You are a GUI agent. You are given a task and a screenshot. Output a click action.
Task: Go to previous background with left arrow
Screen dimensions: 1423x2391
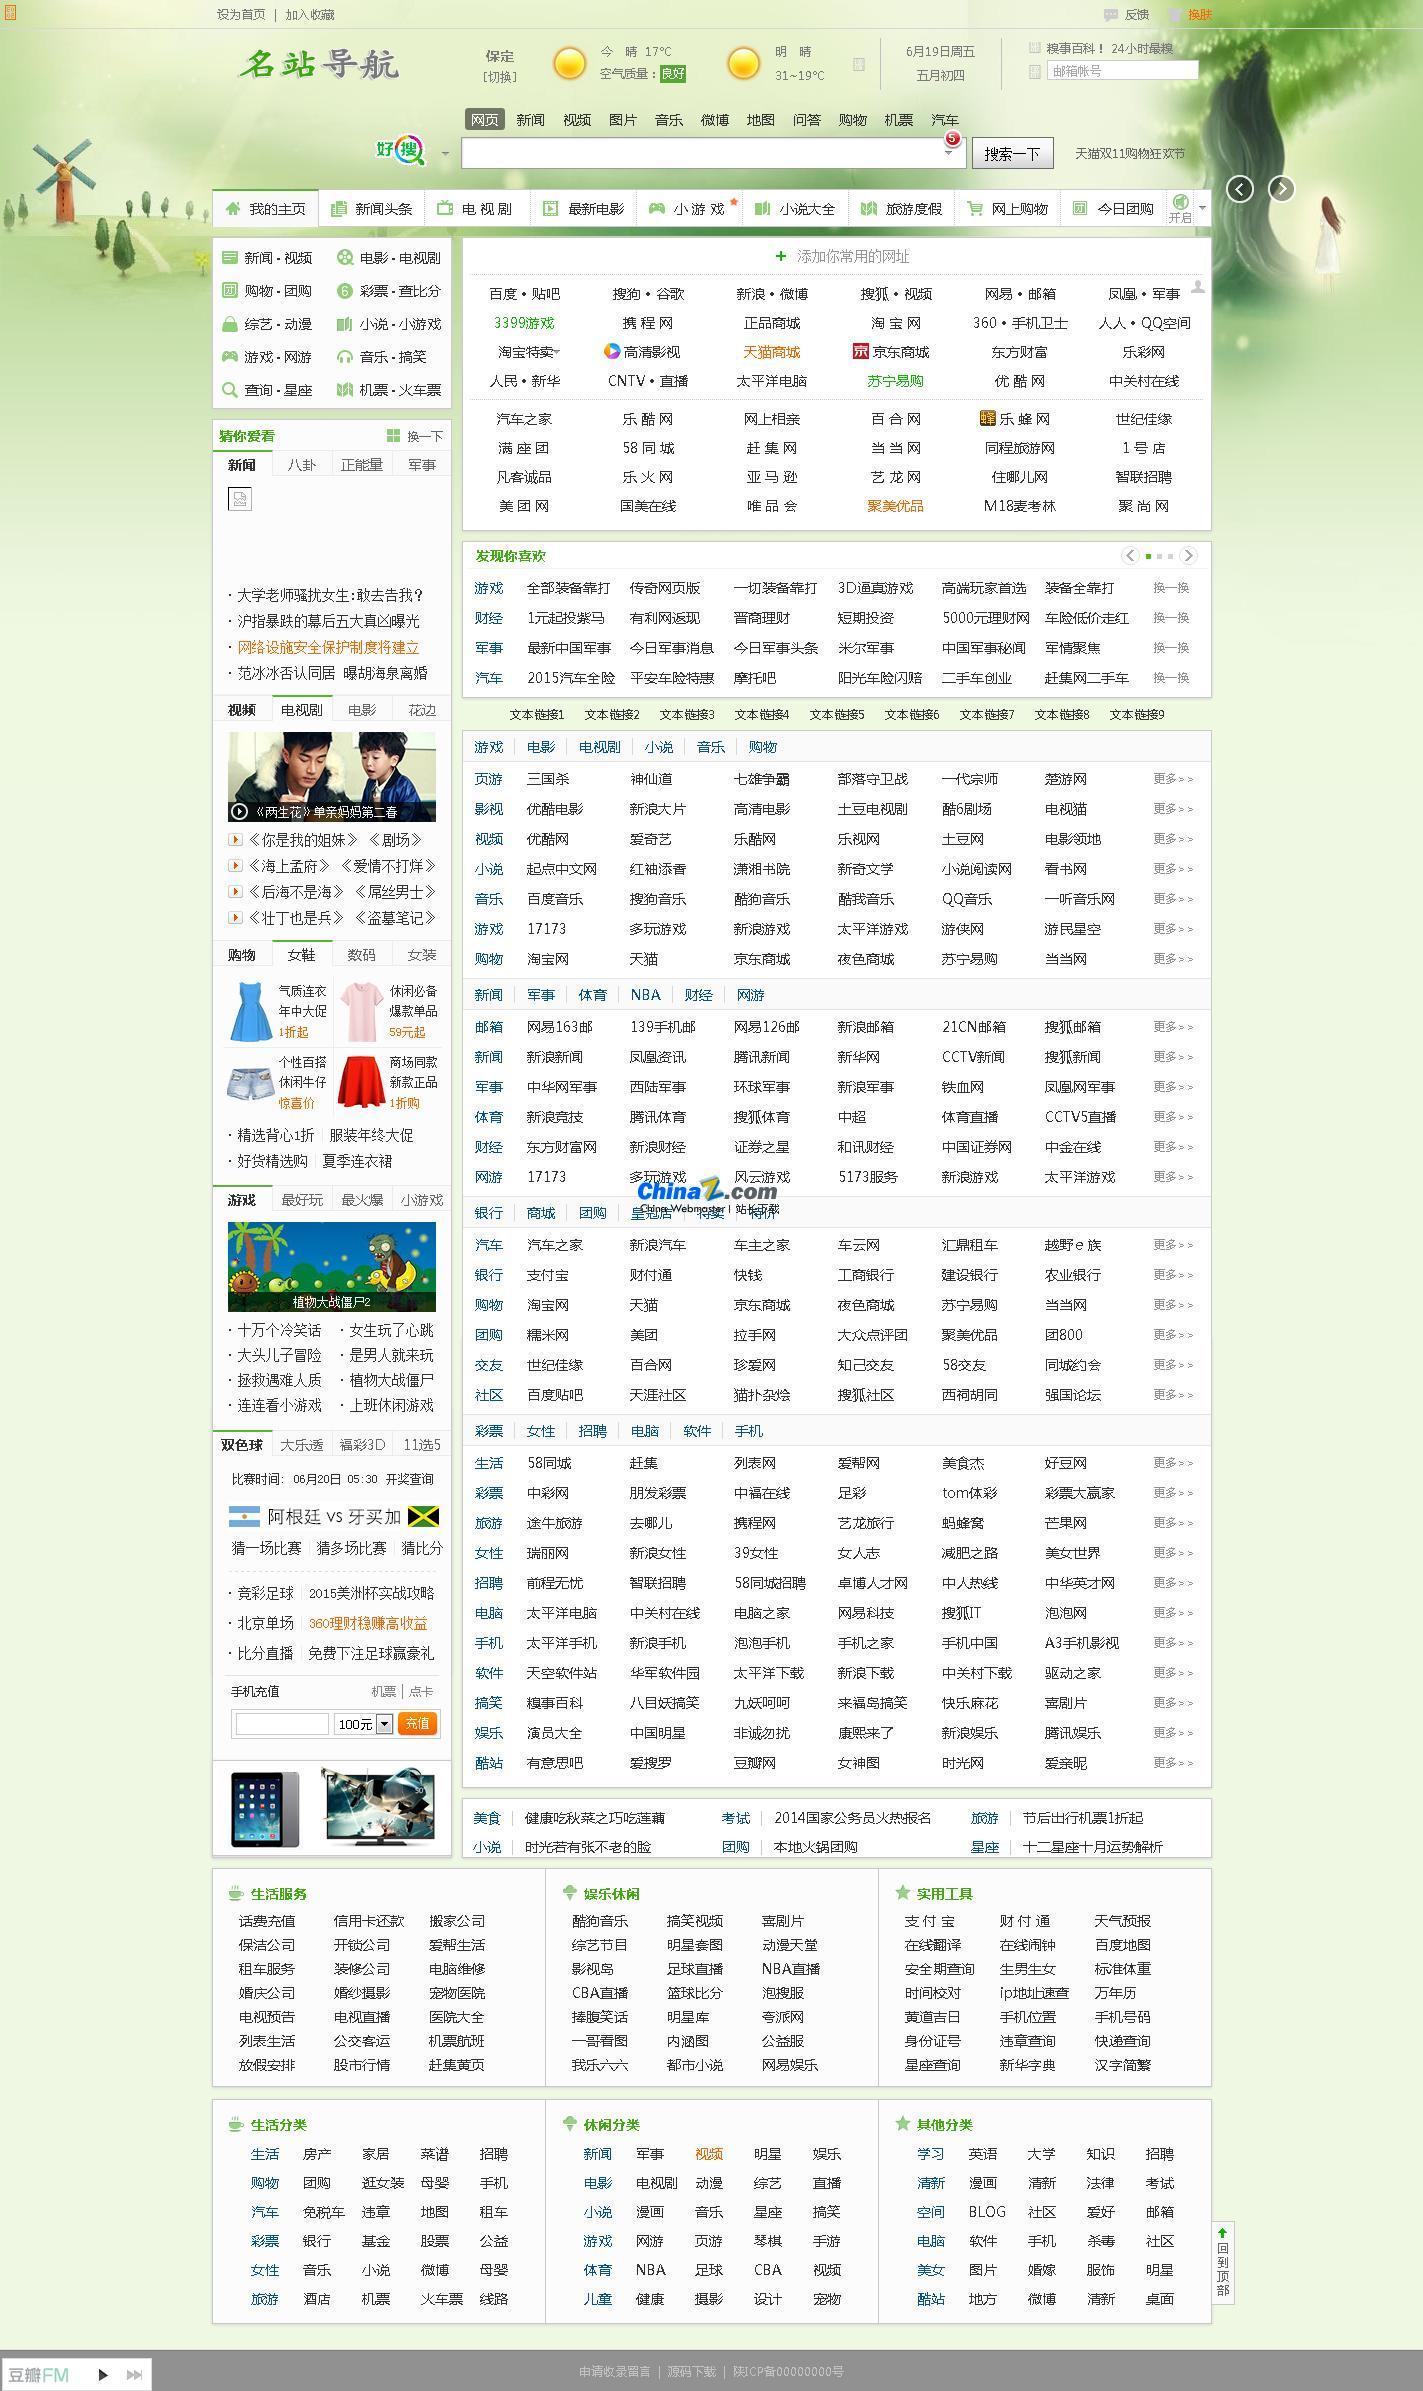(1239, 189)
